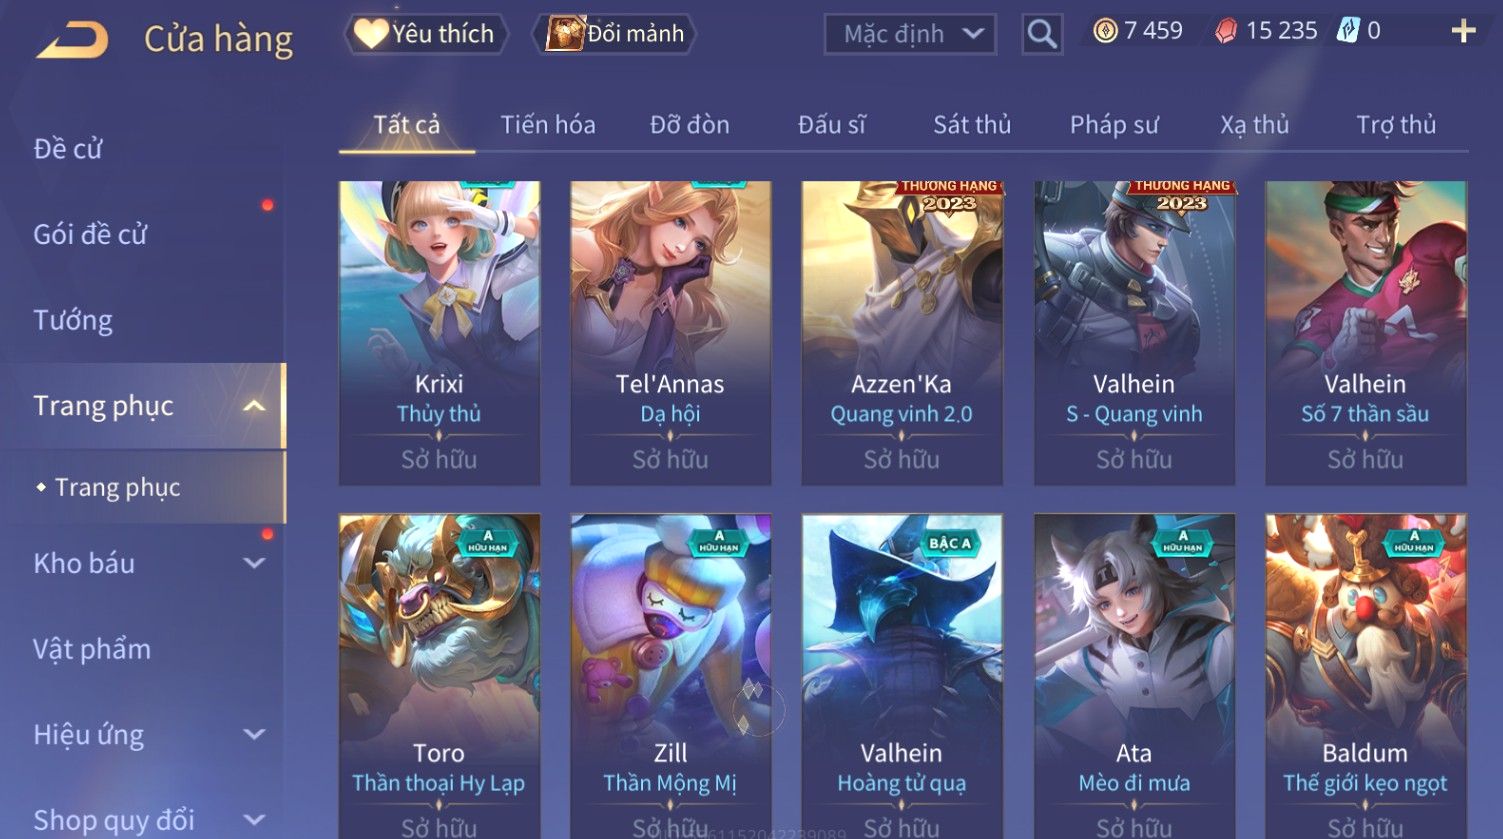1503x839 pixels.
Task: Tap the back arrow icon
Action: coord(72,40)
